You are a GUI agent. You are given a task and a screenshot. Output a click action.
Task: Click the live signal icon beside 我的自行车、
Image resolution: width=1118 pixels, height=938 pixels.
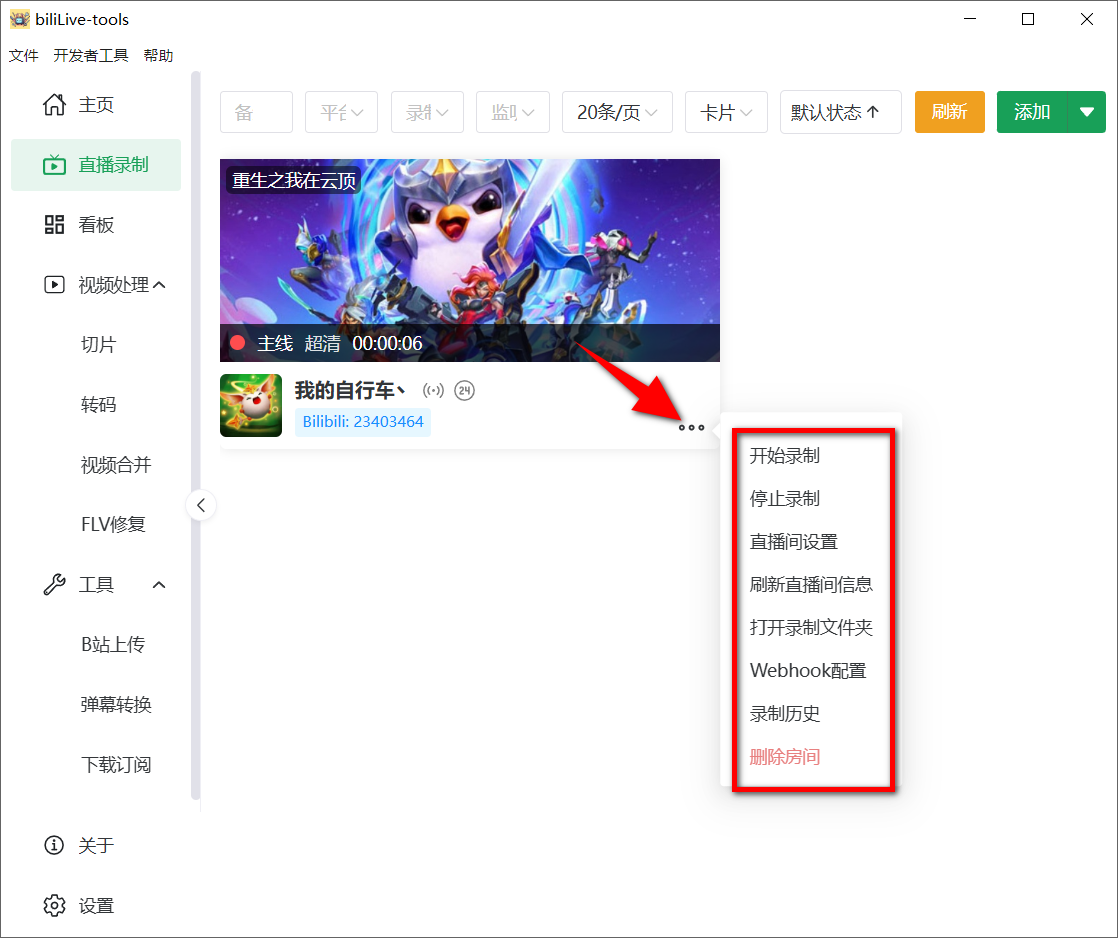[434, 390]
